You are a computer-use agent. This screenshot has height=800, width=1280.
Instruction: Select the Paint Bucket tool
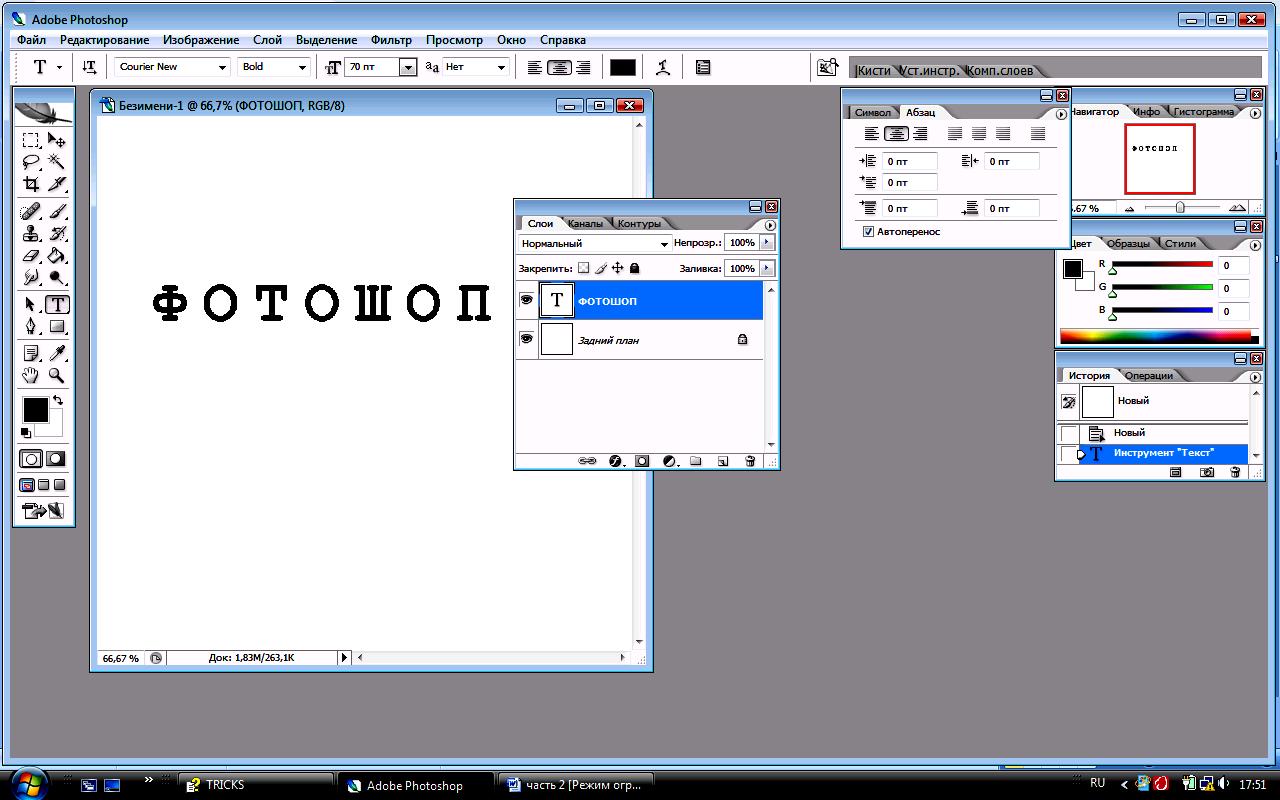tap(57, 256)
